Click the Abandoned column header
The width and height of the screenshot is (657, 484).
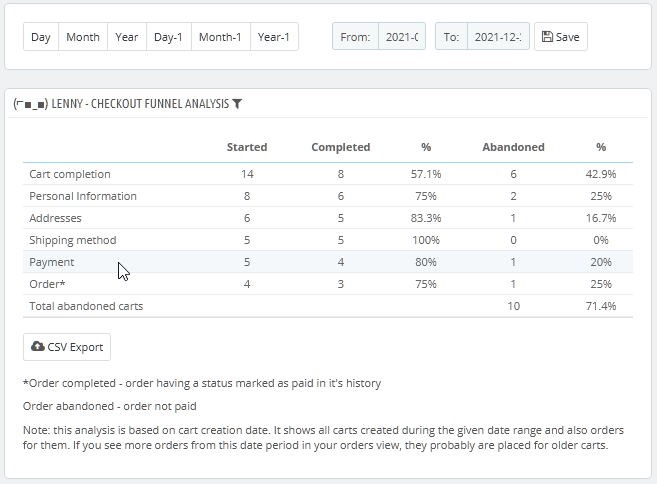513,147
